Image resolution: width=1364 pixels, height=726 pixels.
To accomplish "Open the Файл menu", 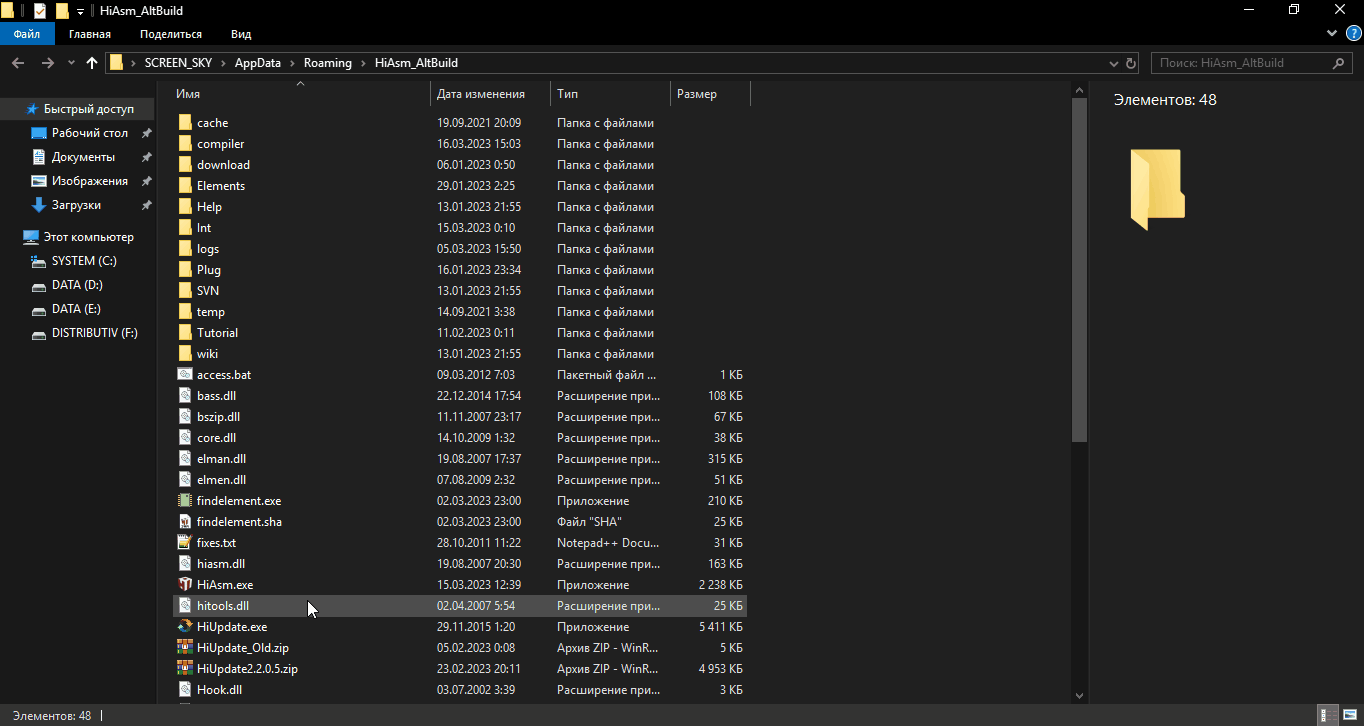I will 27,33.
